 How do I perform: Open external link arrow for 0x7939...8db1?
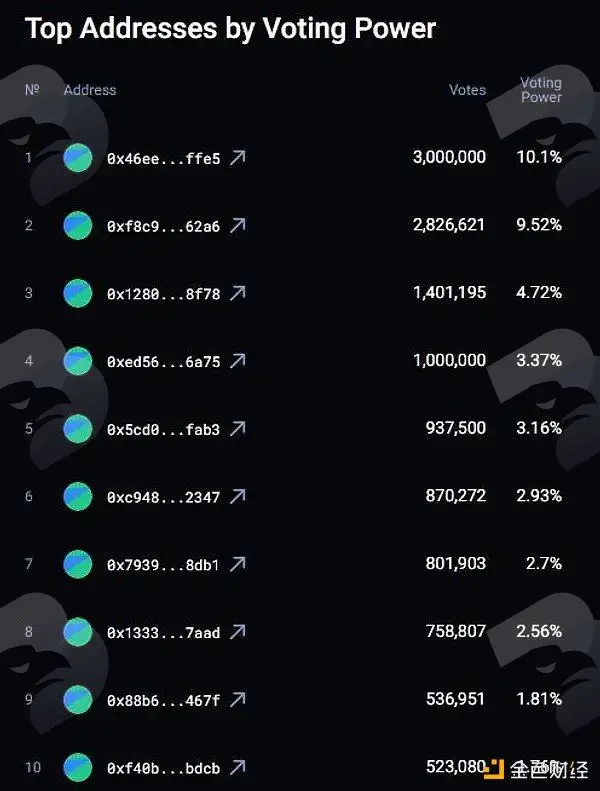click(238, 564)
